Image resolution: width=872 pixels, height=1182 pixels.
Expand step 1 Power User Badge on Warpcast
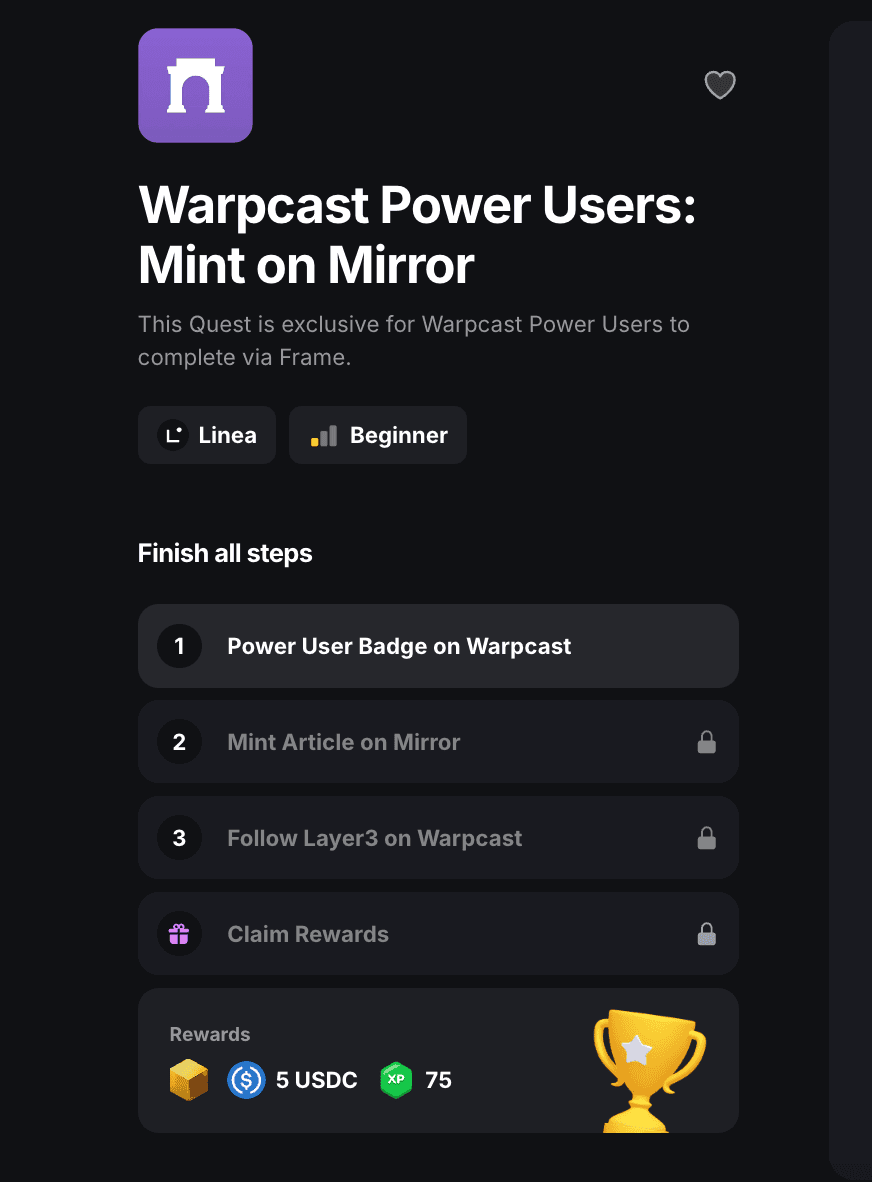pos(438,646)
